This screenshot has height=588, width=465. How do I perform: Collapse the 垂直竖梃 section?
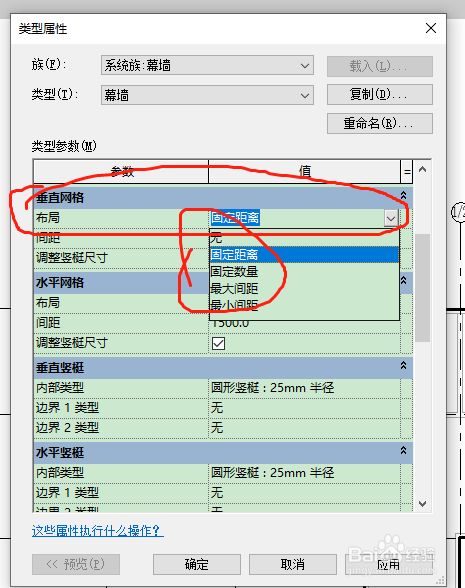tap(404, 365)
